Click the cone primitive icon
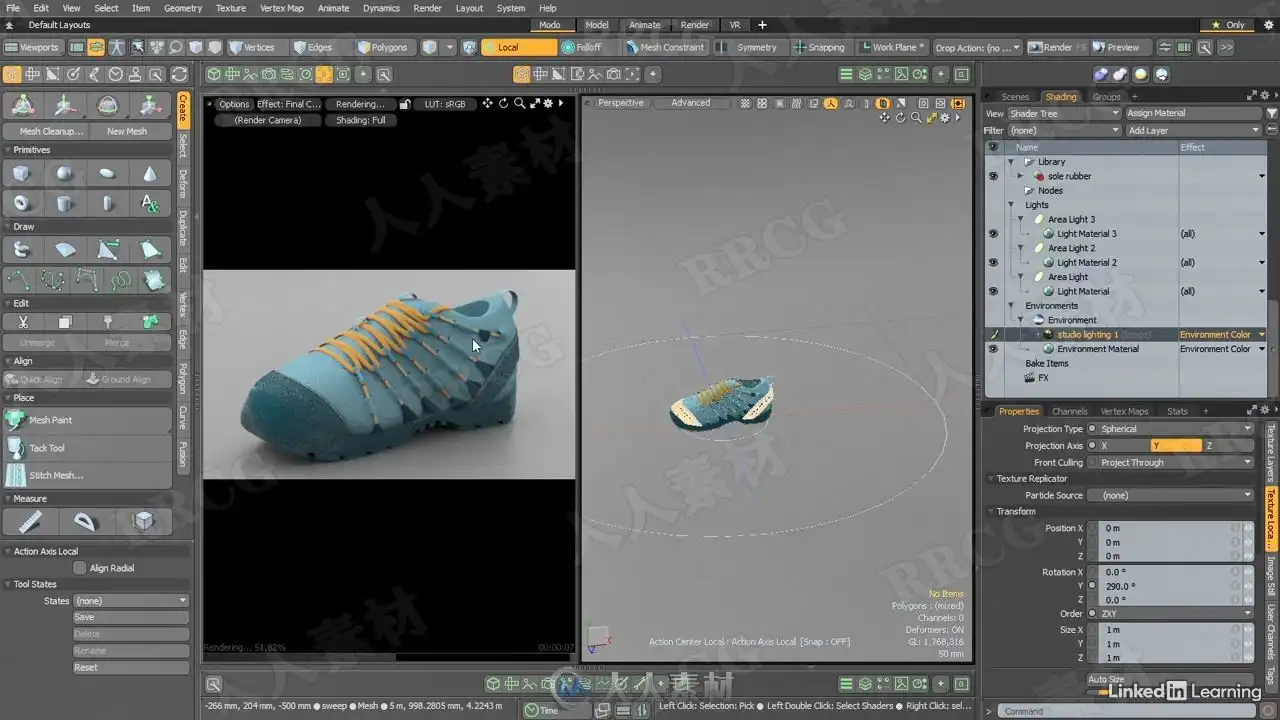This screenshot has width=1280, height=720. pos(150,174)
